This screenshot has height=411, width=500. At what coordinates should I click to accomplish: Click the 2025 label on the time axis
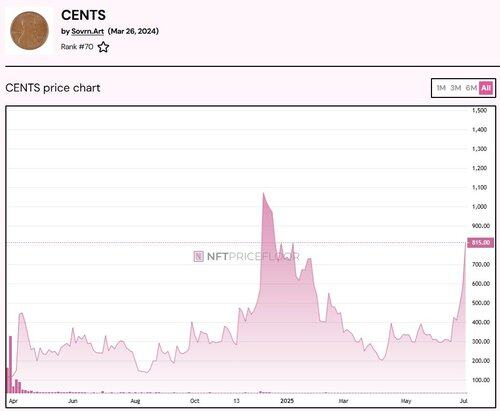pyautogui.click(x=287, y=400)
